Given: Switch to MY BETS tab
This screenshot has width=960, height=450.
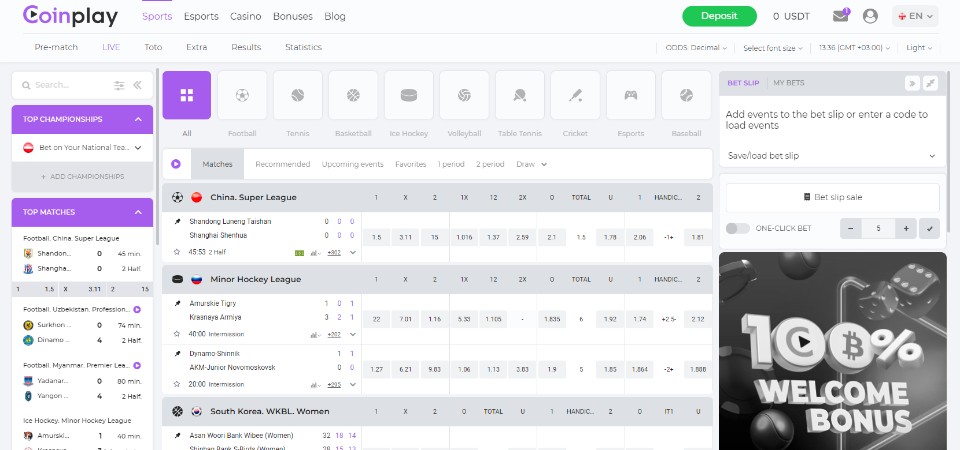Looking at the screenshot, I should pyautogui.click(x=789, y=83).
